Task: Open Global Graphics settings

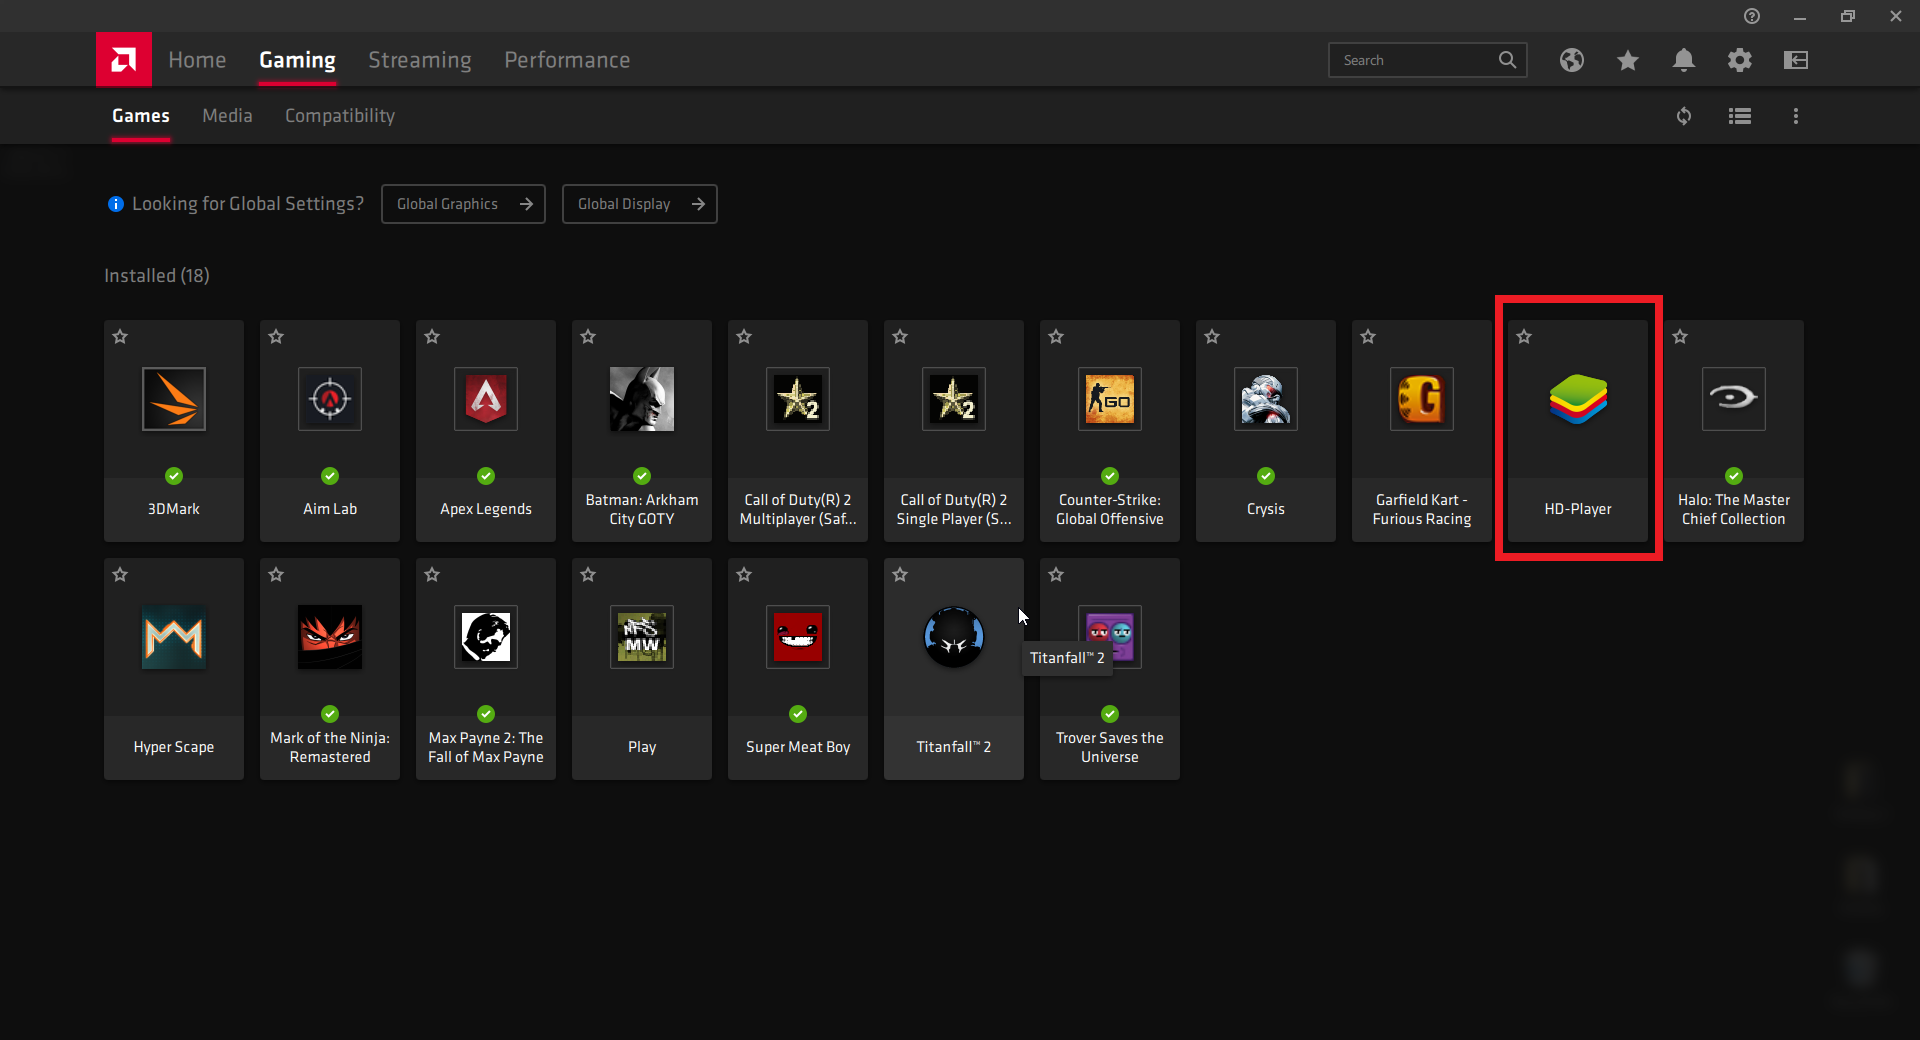Action: tap(463, 204)
